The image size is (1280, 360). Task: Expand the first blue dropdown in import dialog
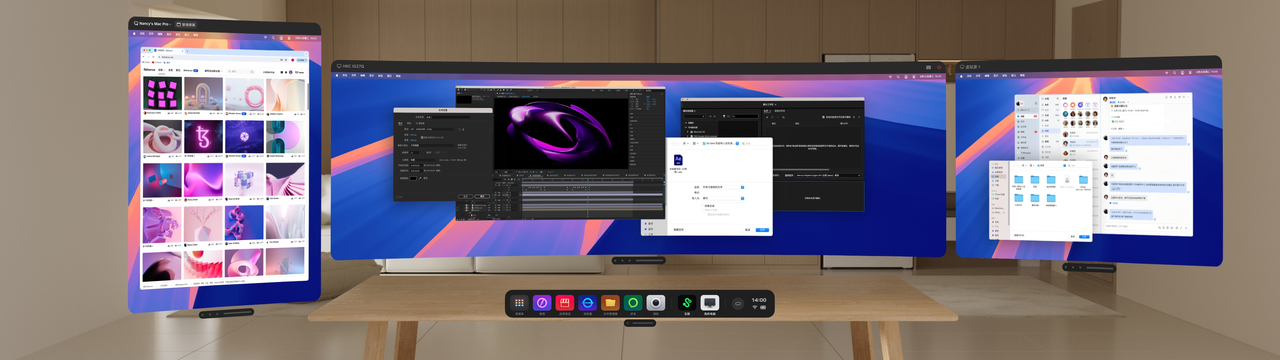[742, 187]
